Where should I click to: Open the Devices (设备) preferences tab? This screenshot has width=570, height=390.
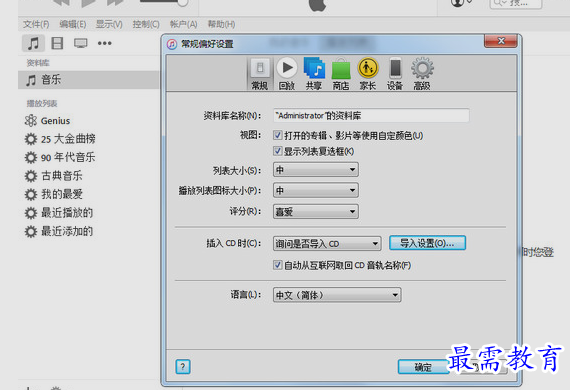coord(395,74)
